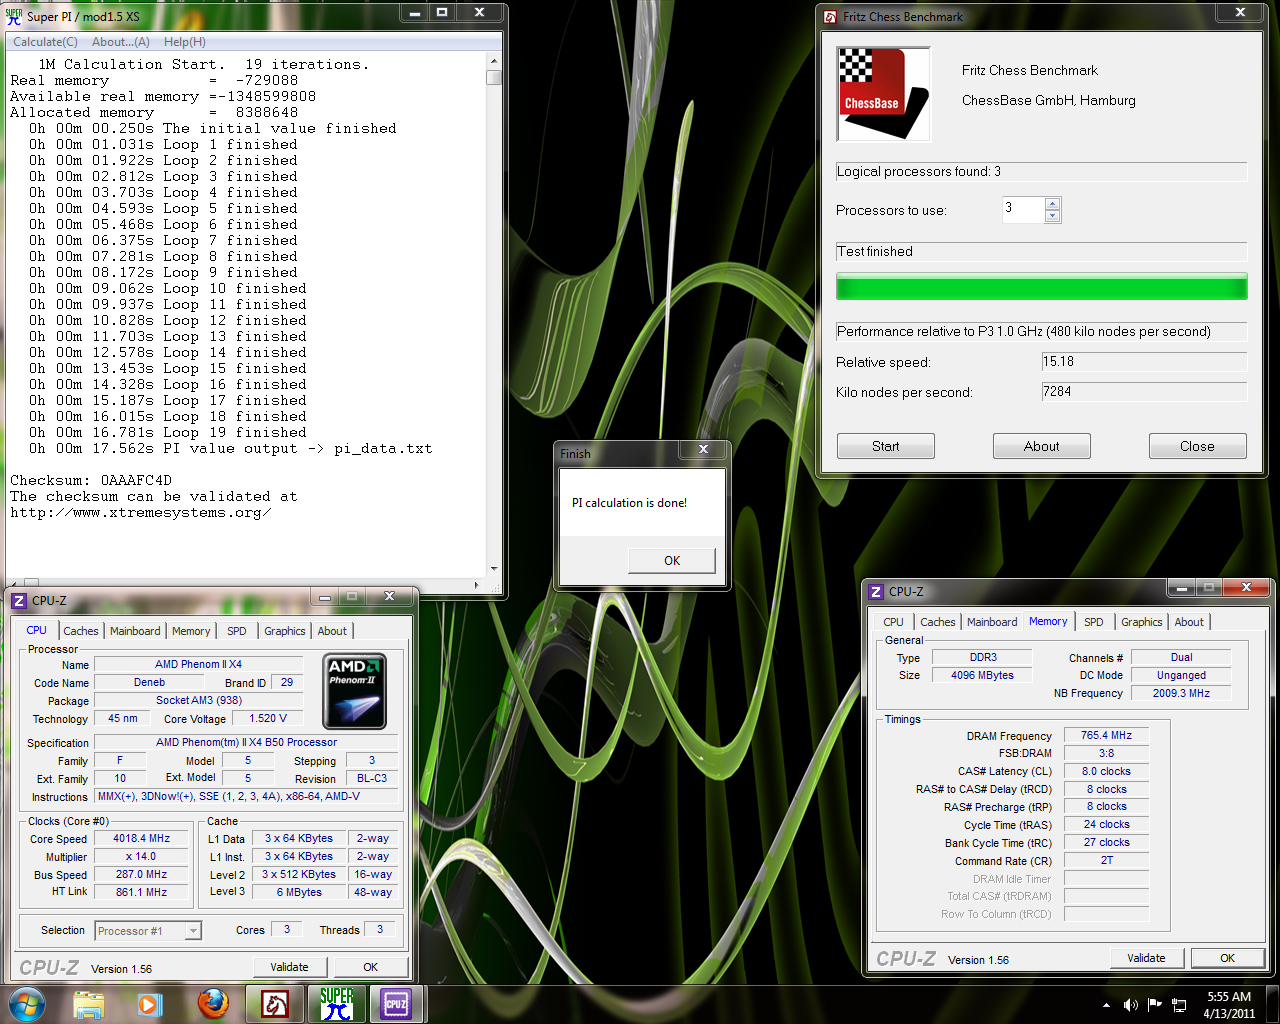1280x1024 pixels.
Task: Click Super PI horizontal scrollbar right arrow
Action: coord(477,585)
